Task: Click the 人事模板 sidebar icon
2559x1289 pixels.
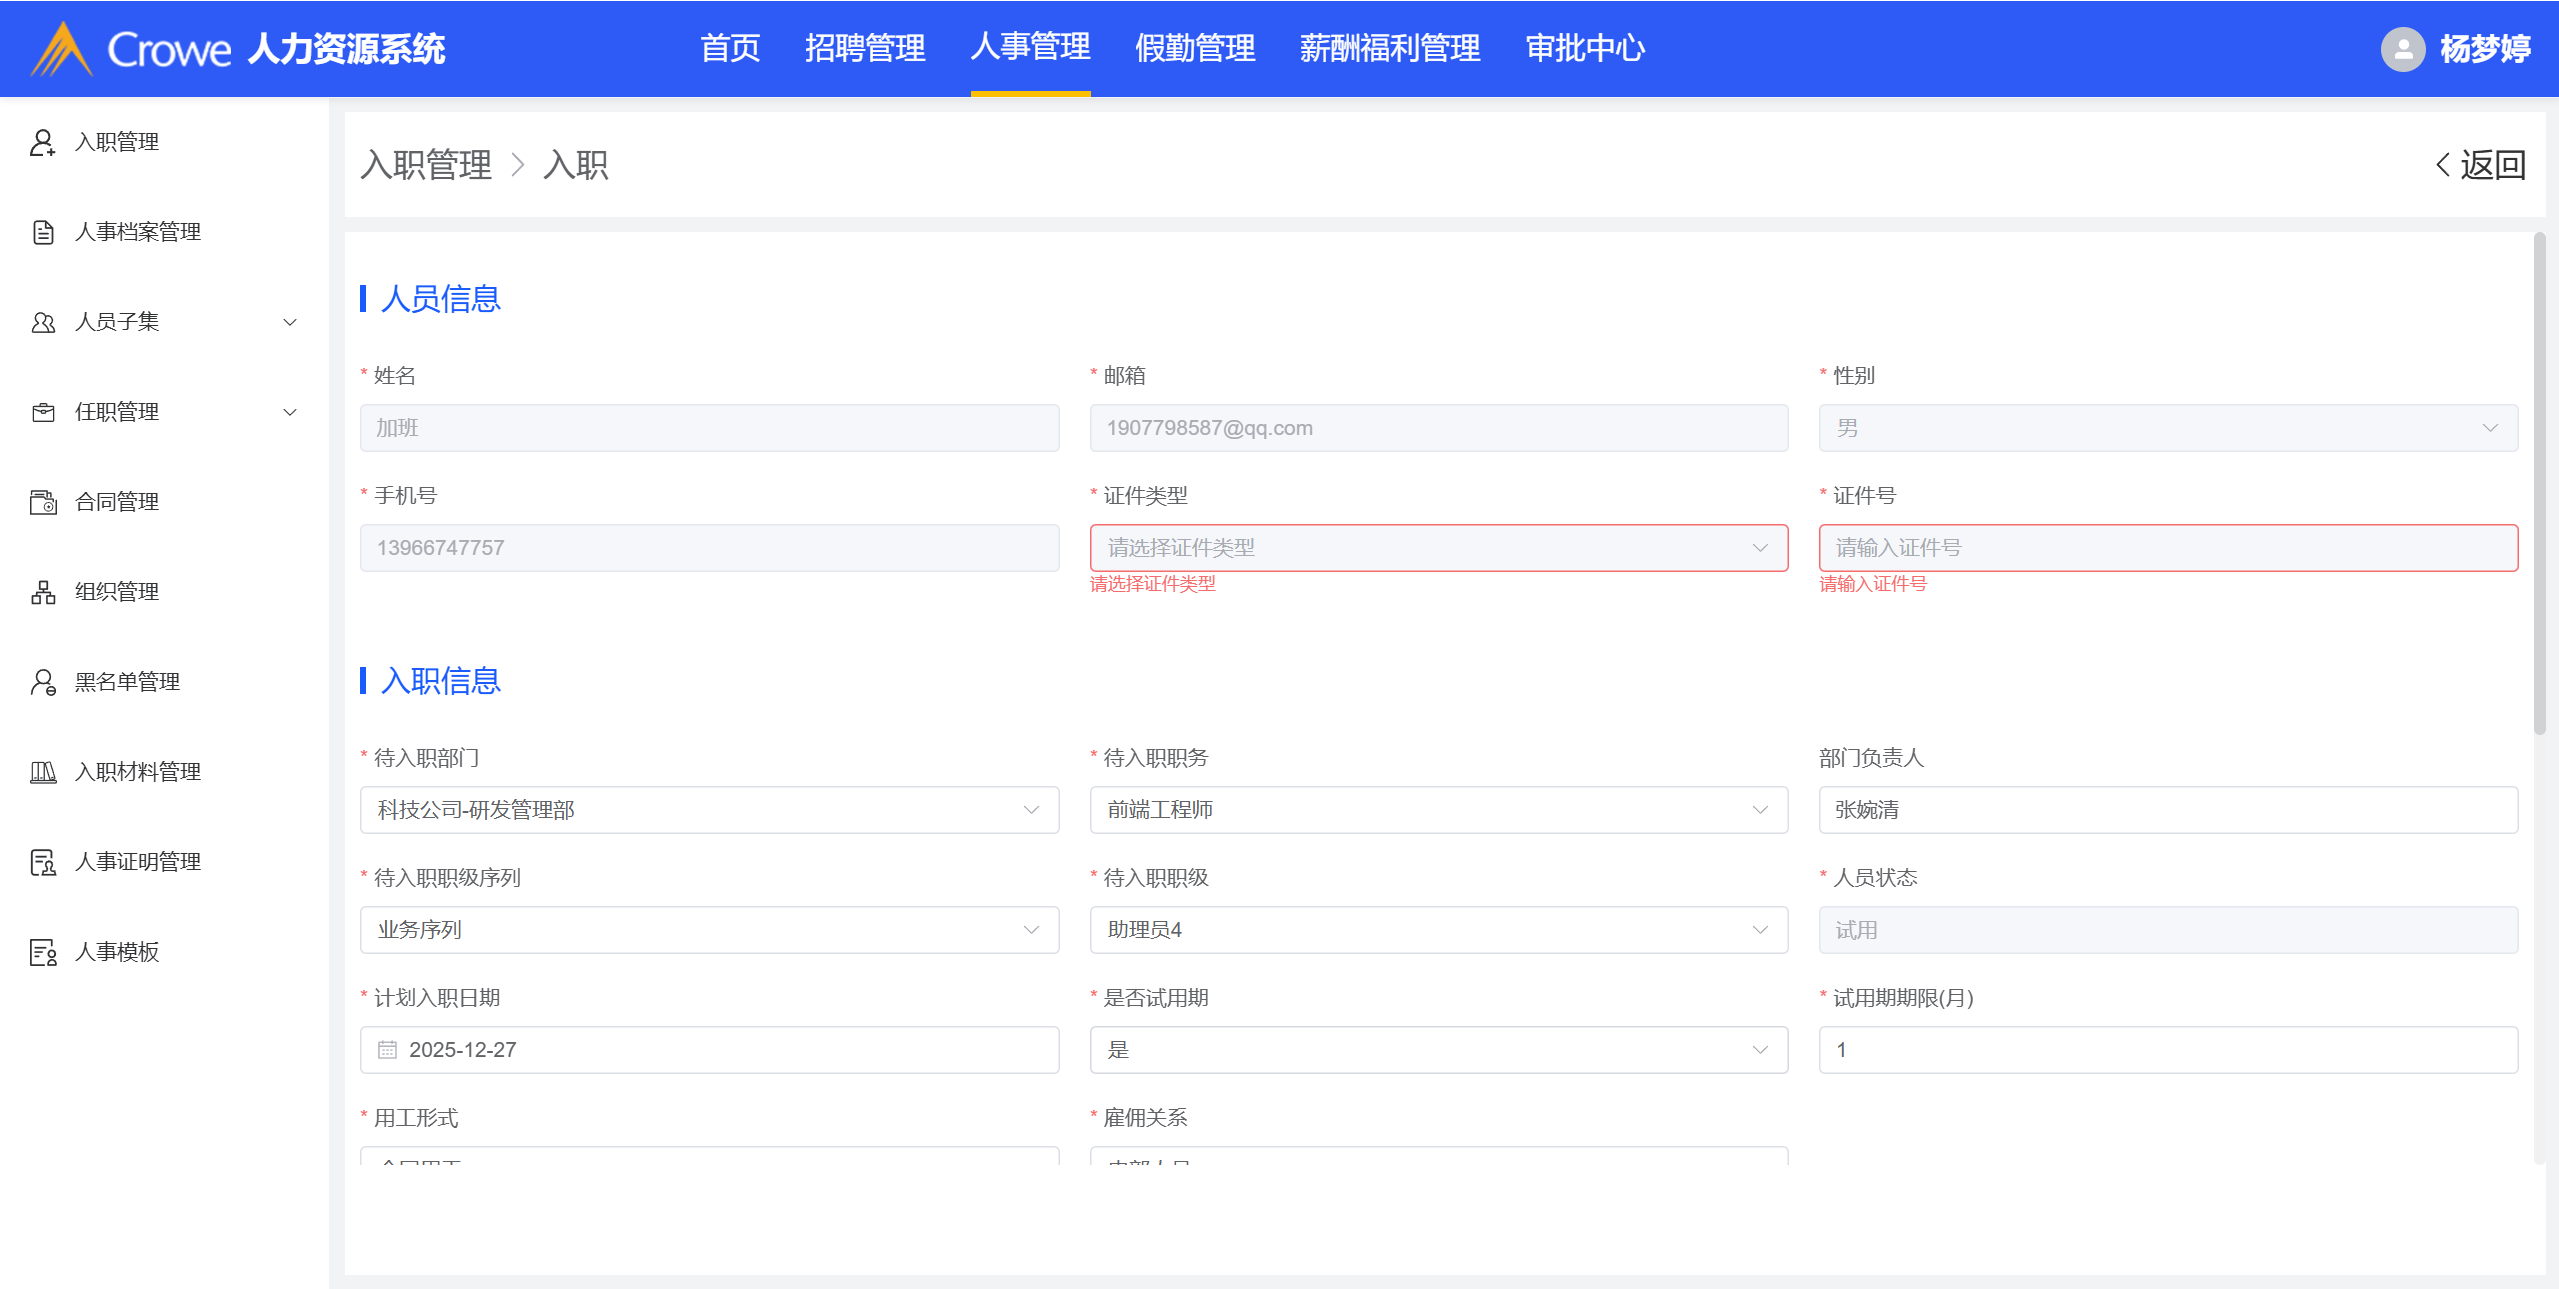Action: (42, 952)
